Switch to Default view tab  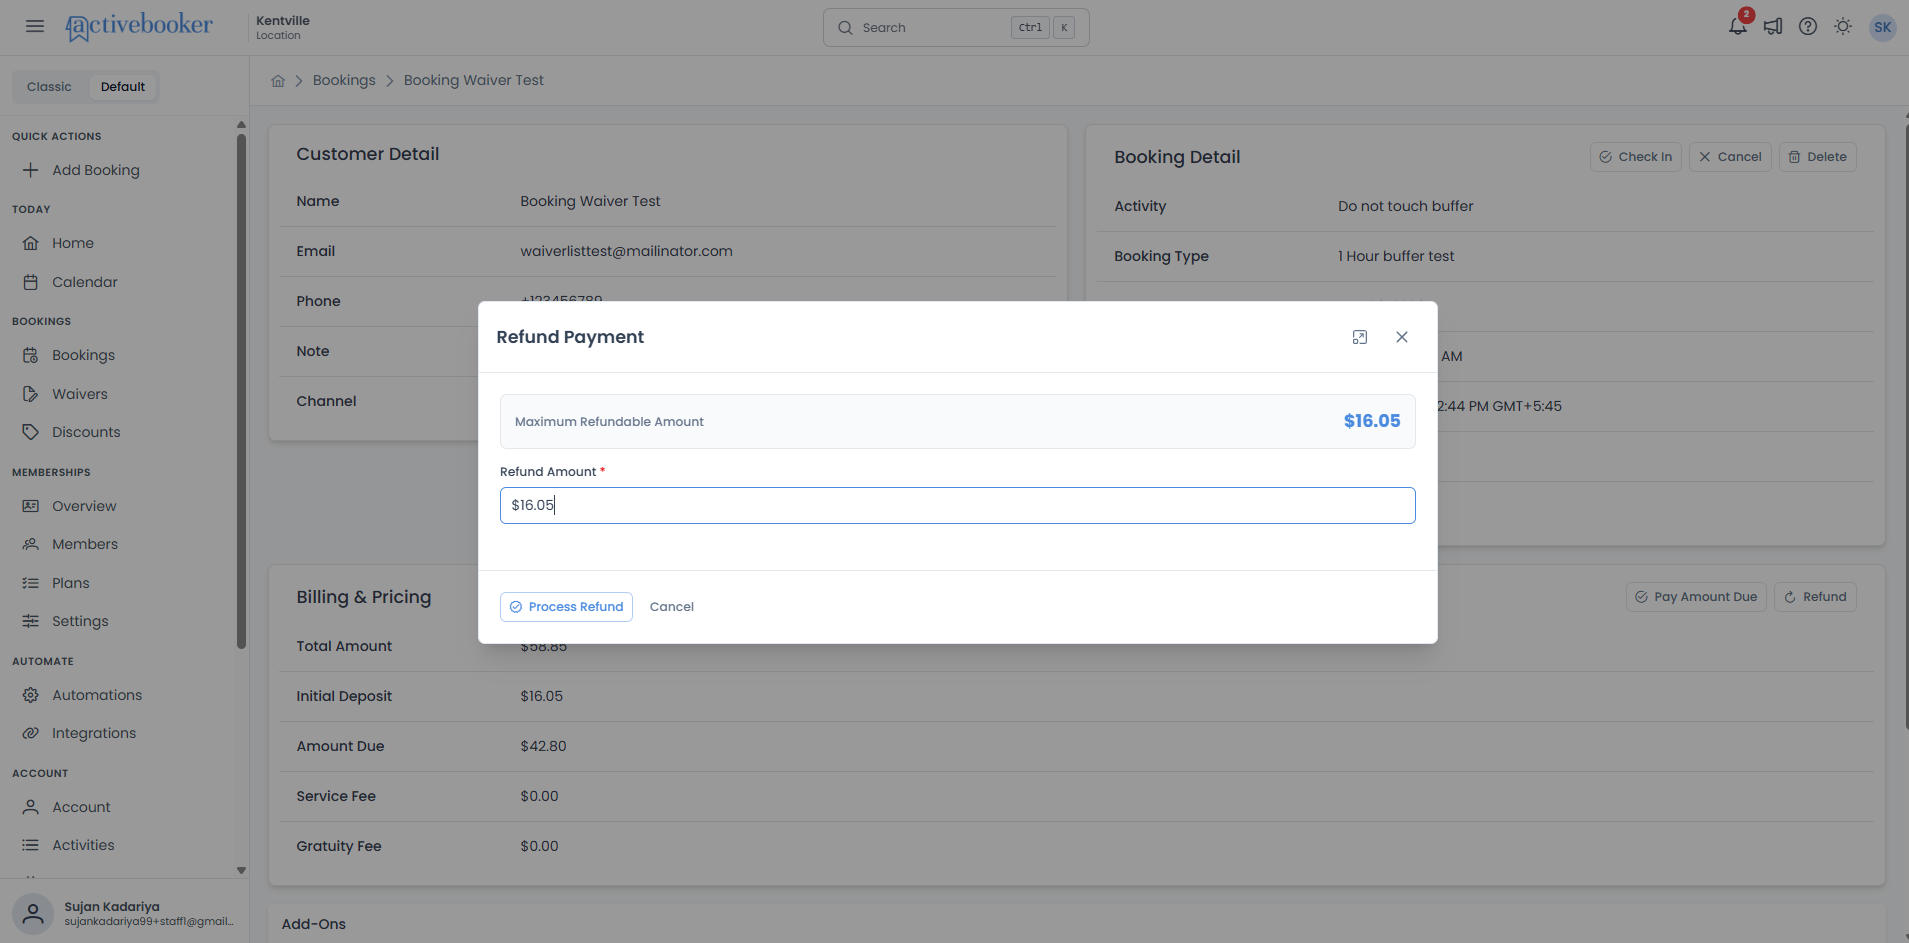point(123,87)
